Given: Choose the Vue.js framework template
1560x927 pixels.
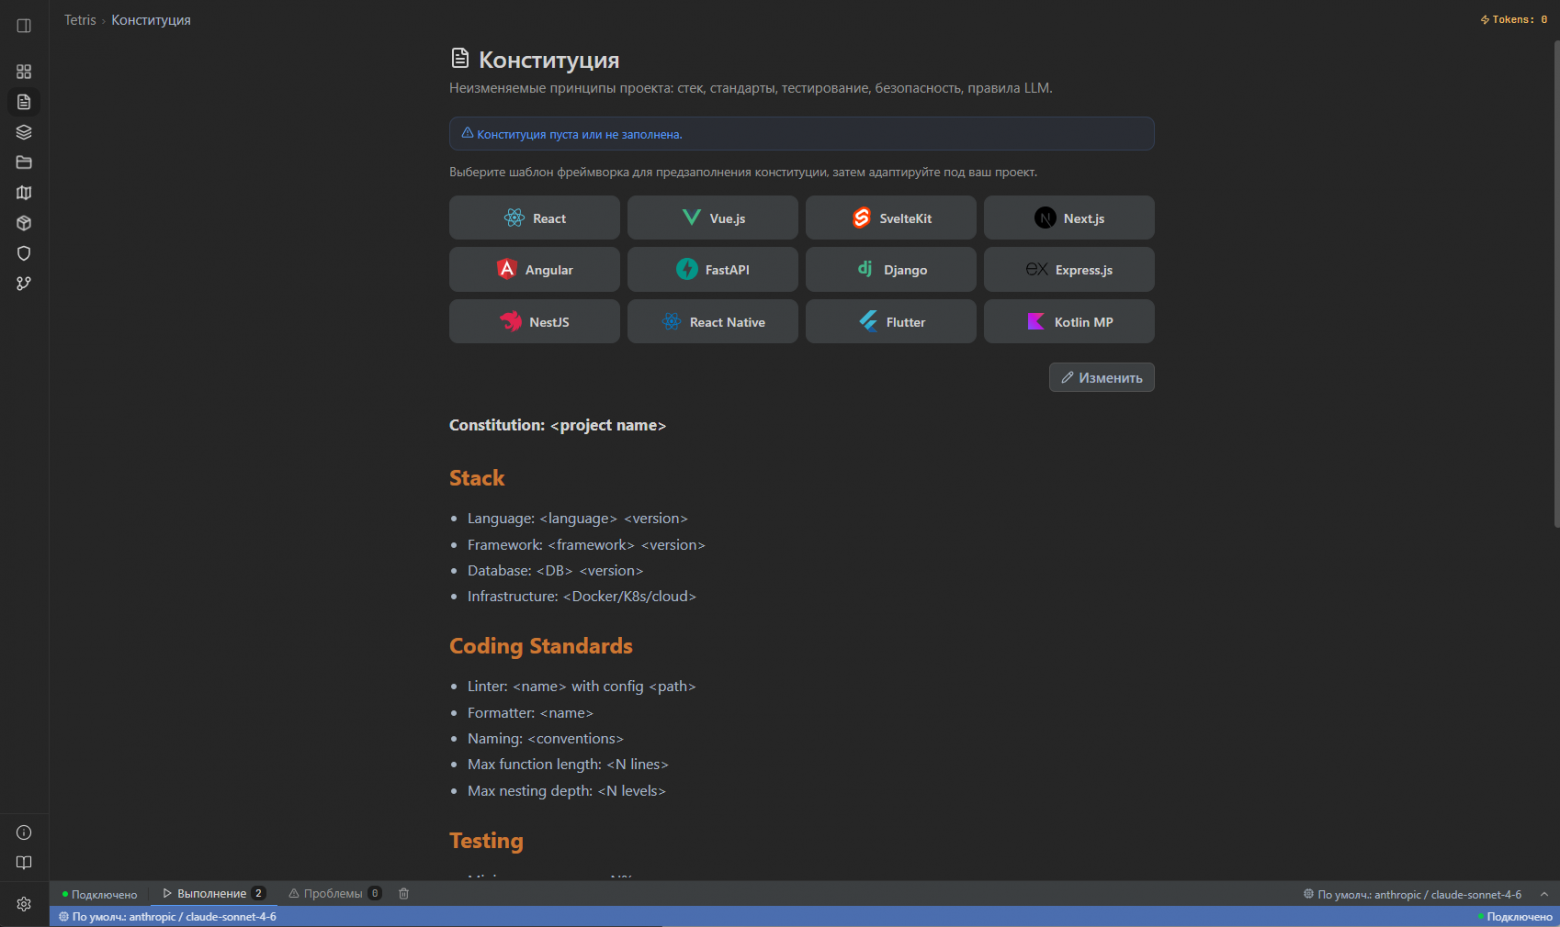Looking at the screenshot, I should 713,218.
